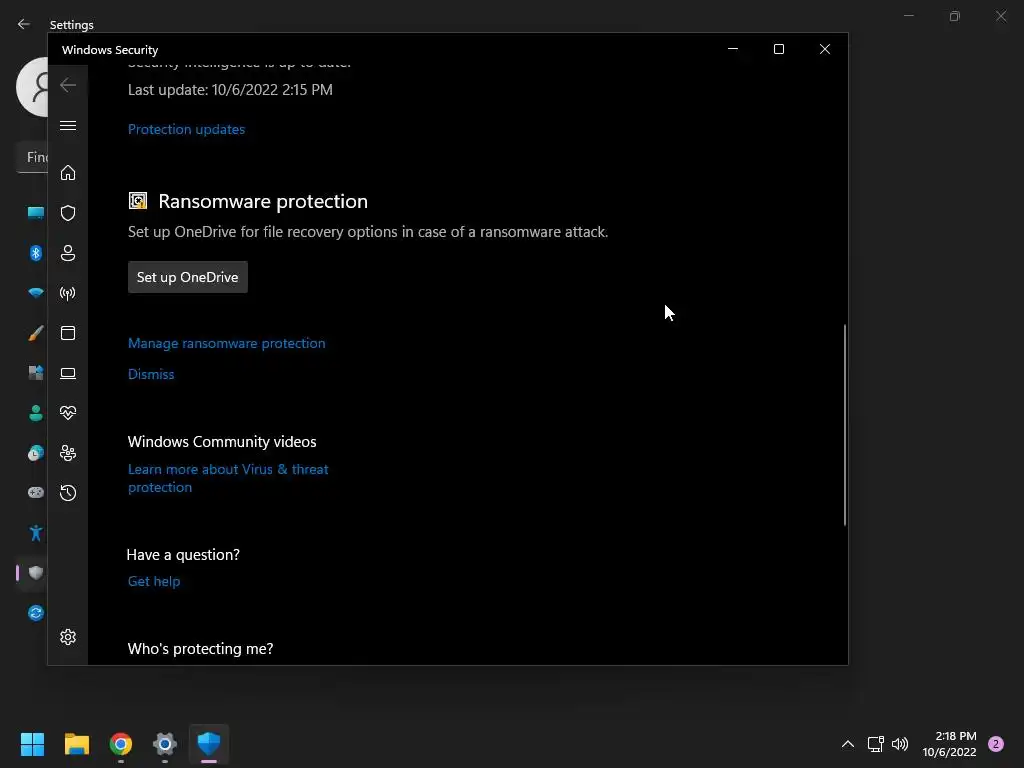Screen dimensions: 1024x768
Task: Open notification center badge showing 2
Action: pyautogui.click(x=996, y=744)
